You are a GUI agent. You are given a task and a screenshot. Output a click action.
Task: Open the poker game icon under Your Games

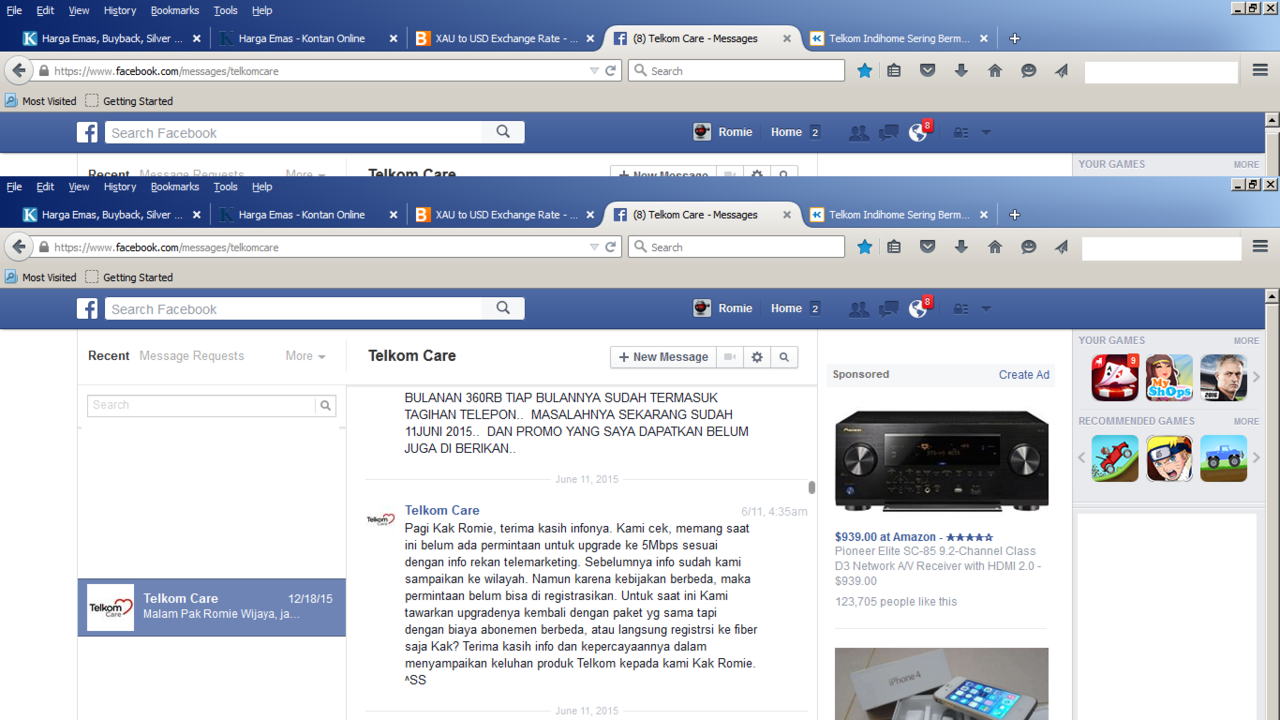pos(1115,377)
